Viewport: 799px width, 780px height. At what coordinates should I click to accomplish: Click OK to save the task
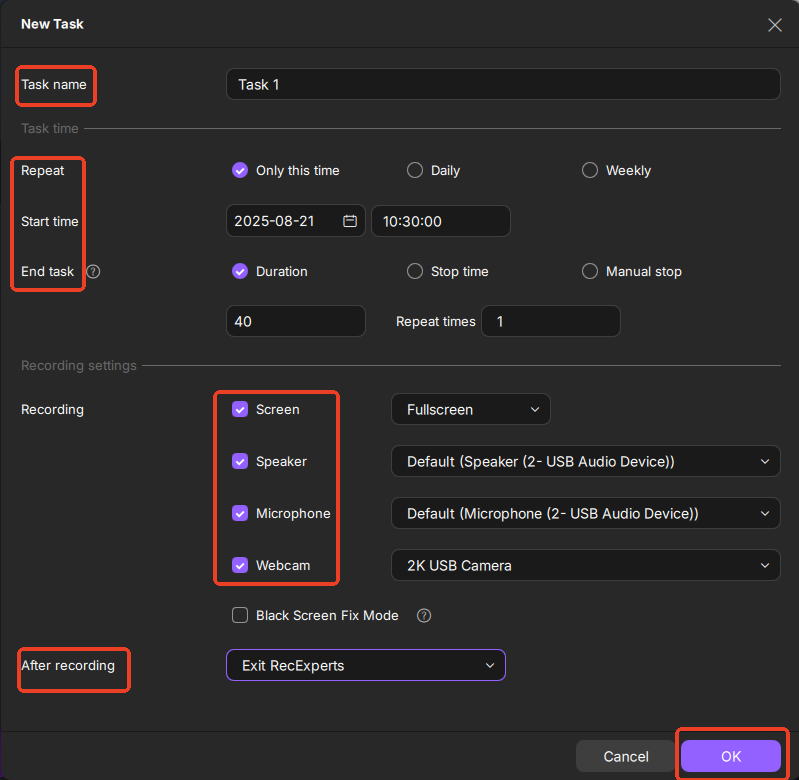point(731,756)
